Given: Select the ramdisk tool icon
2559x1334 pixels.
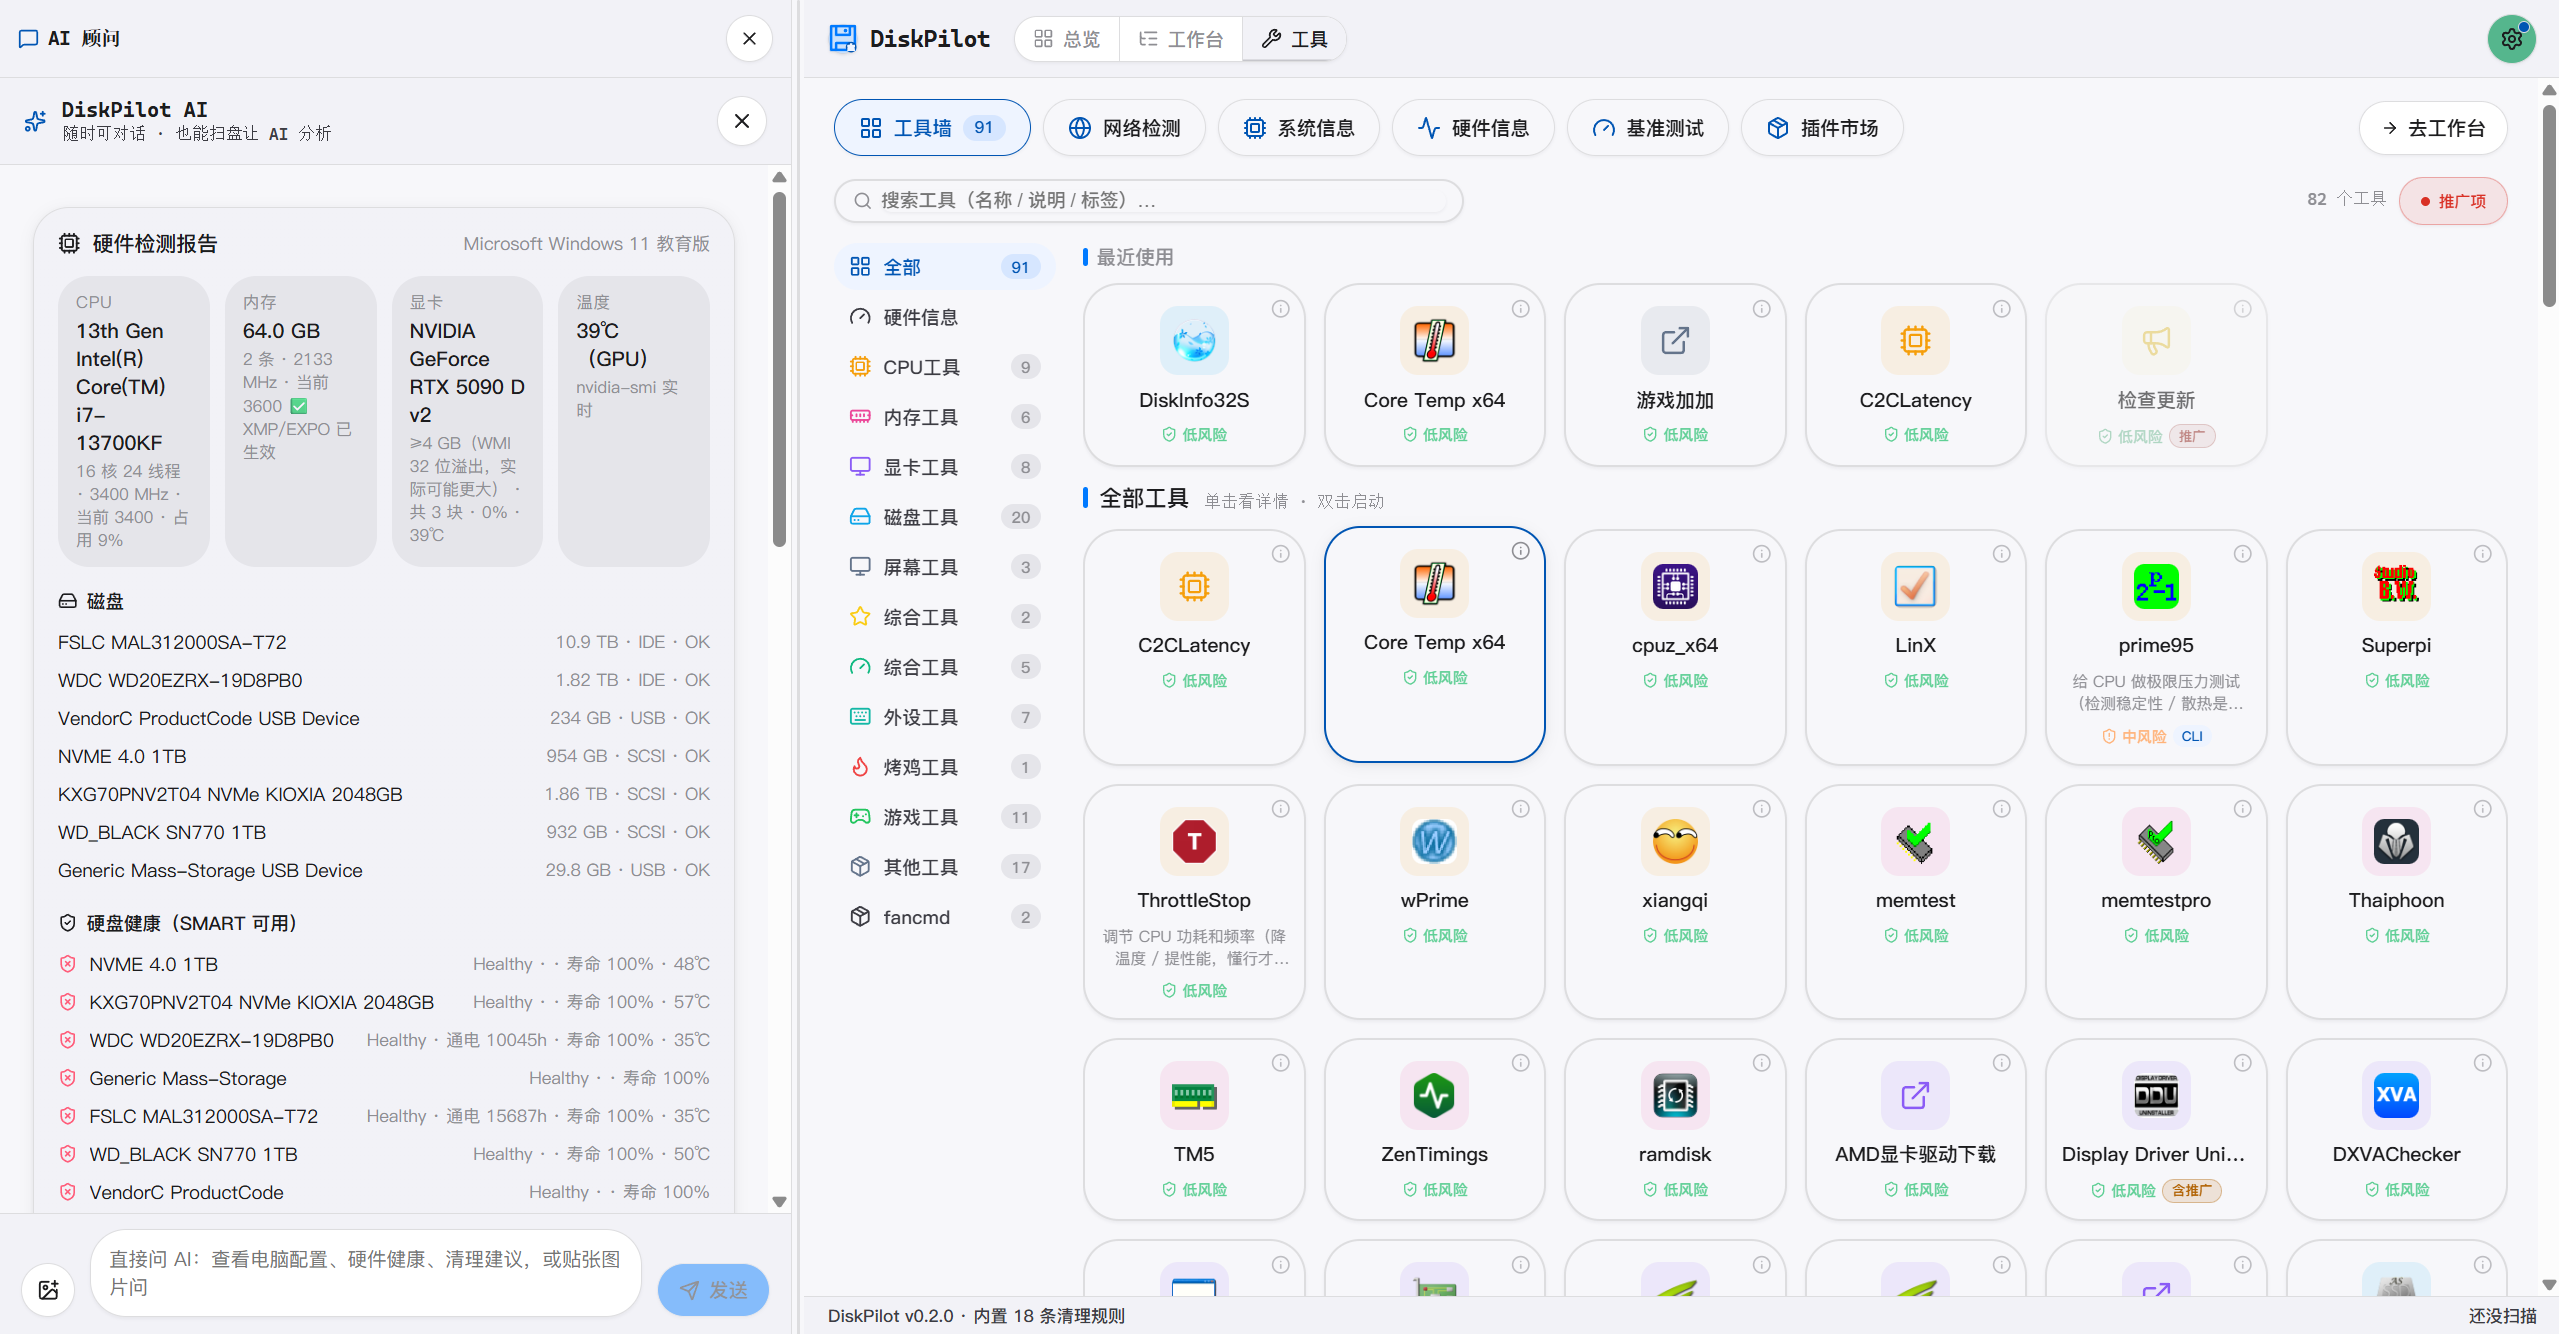Looking at the screenshot, I should [1675, 1095].
